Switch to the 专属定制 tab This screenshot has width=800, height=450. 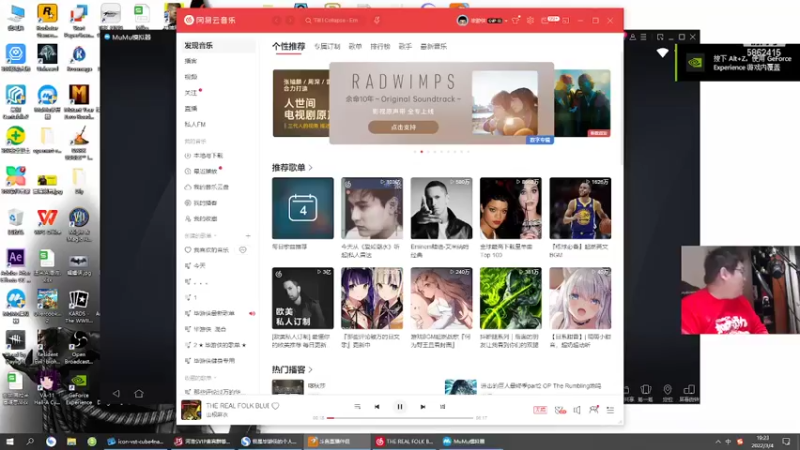pos(327,46)
